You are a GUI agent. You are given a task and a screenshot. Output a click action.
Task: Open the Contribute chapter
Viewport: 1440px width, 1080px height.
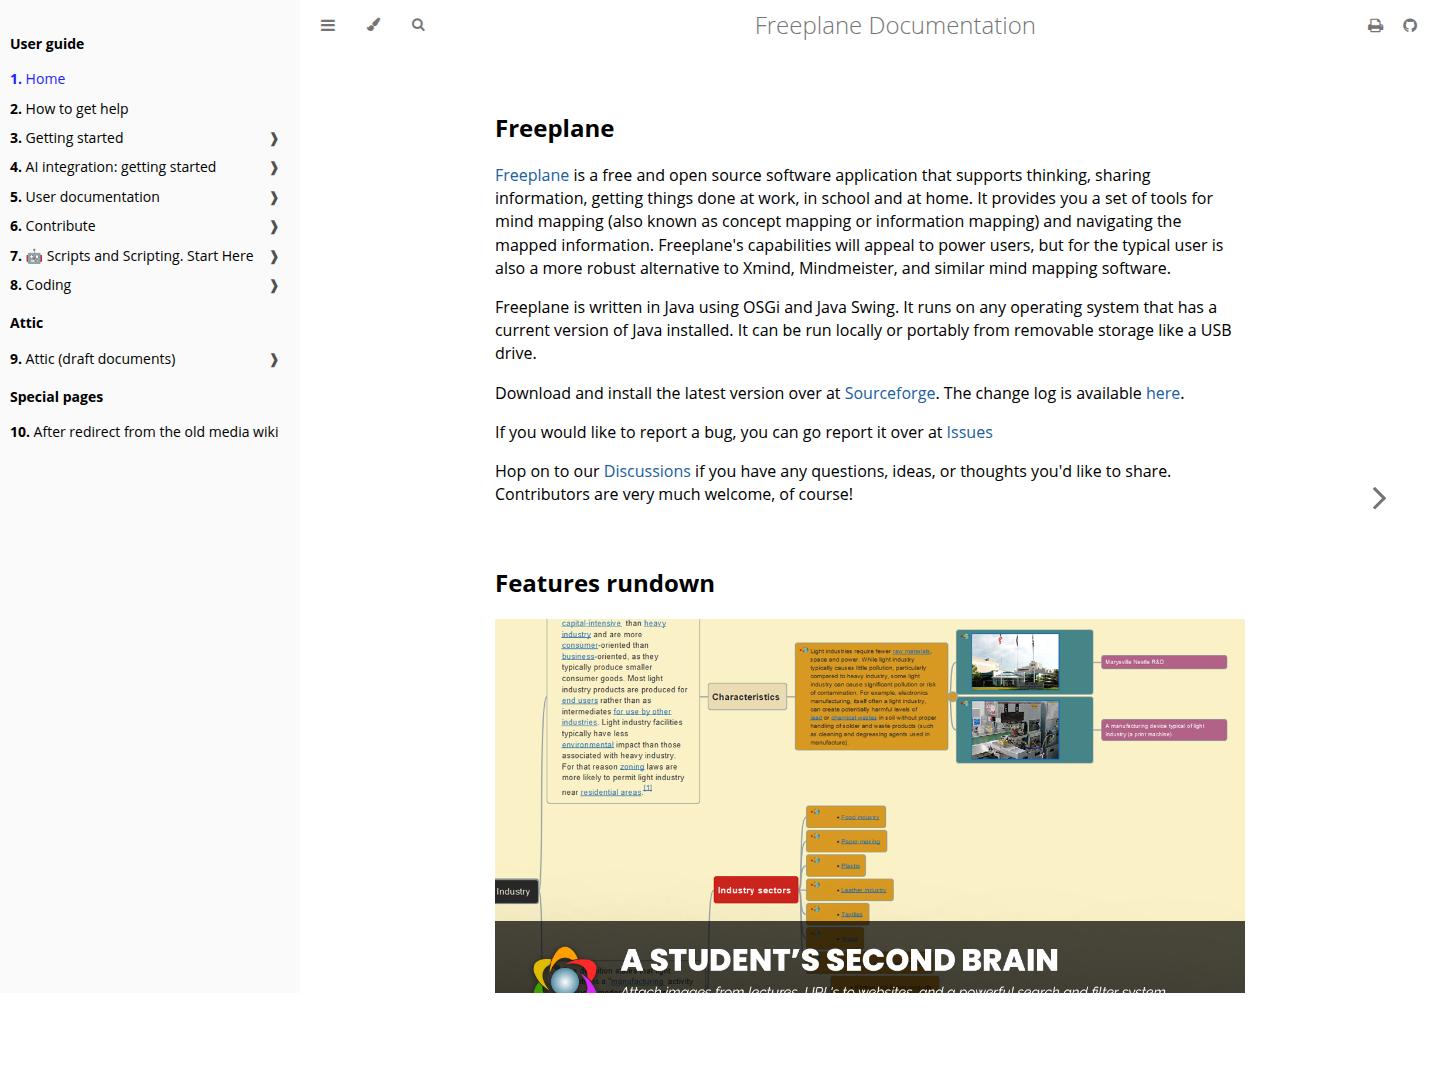point(53,226)
